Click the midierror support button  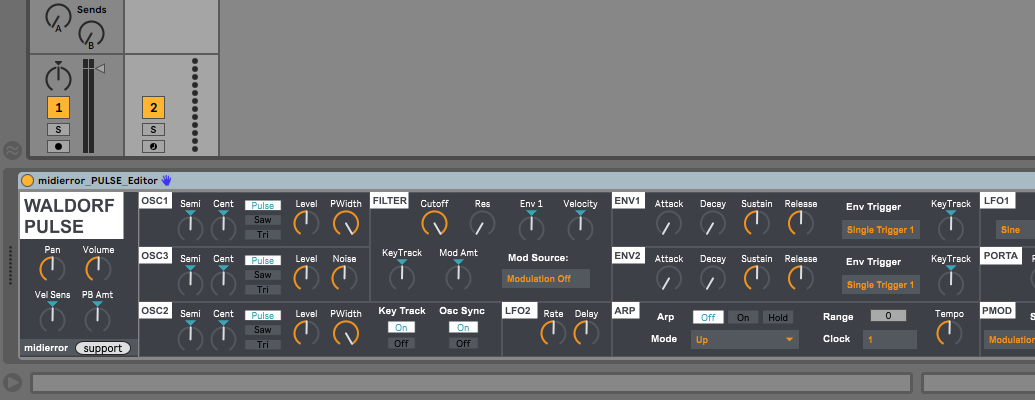pos(103,348)
